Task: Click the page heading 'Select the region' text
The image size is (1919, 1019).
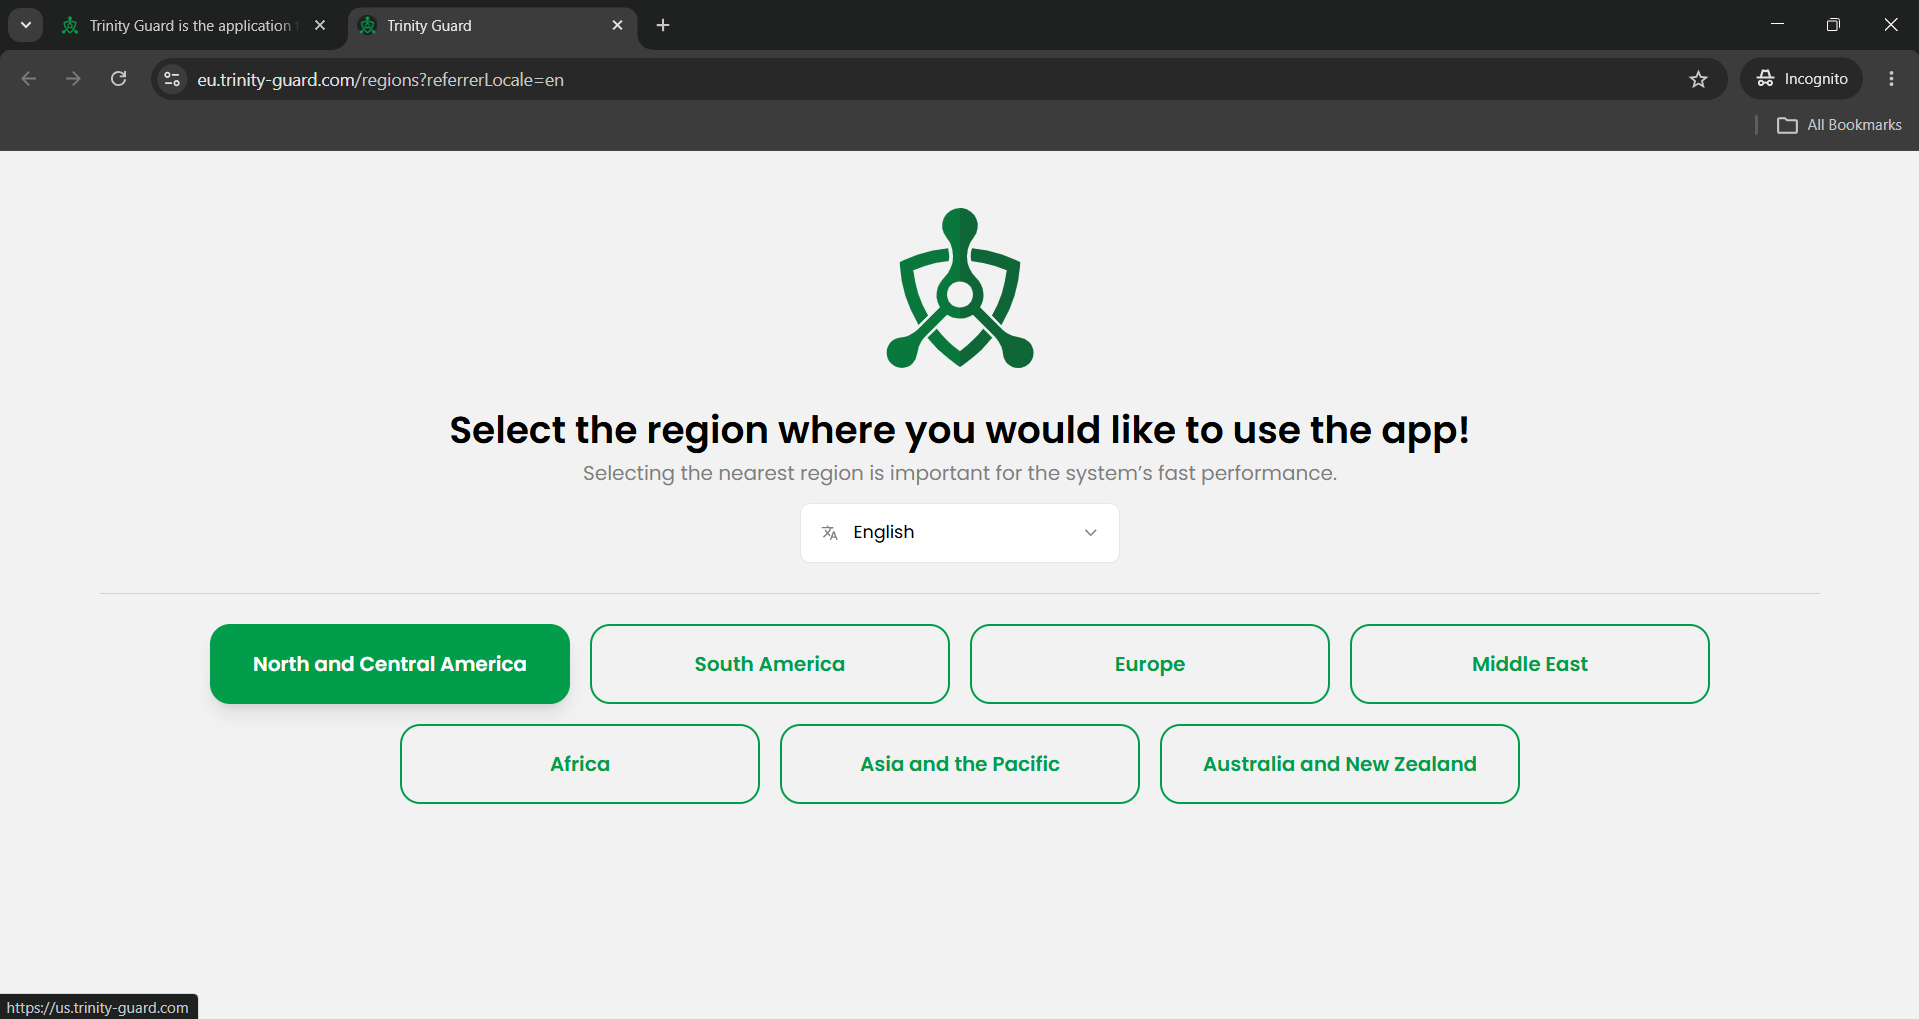Action: pos(959,430)
